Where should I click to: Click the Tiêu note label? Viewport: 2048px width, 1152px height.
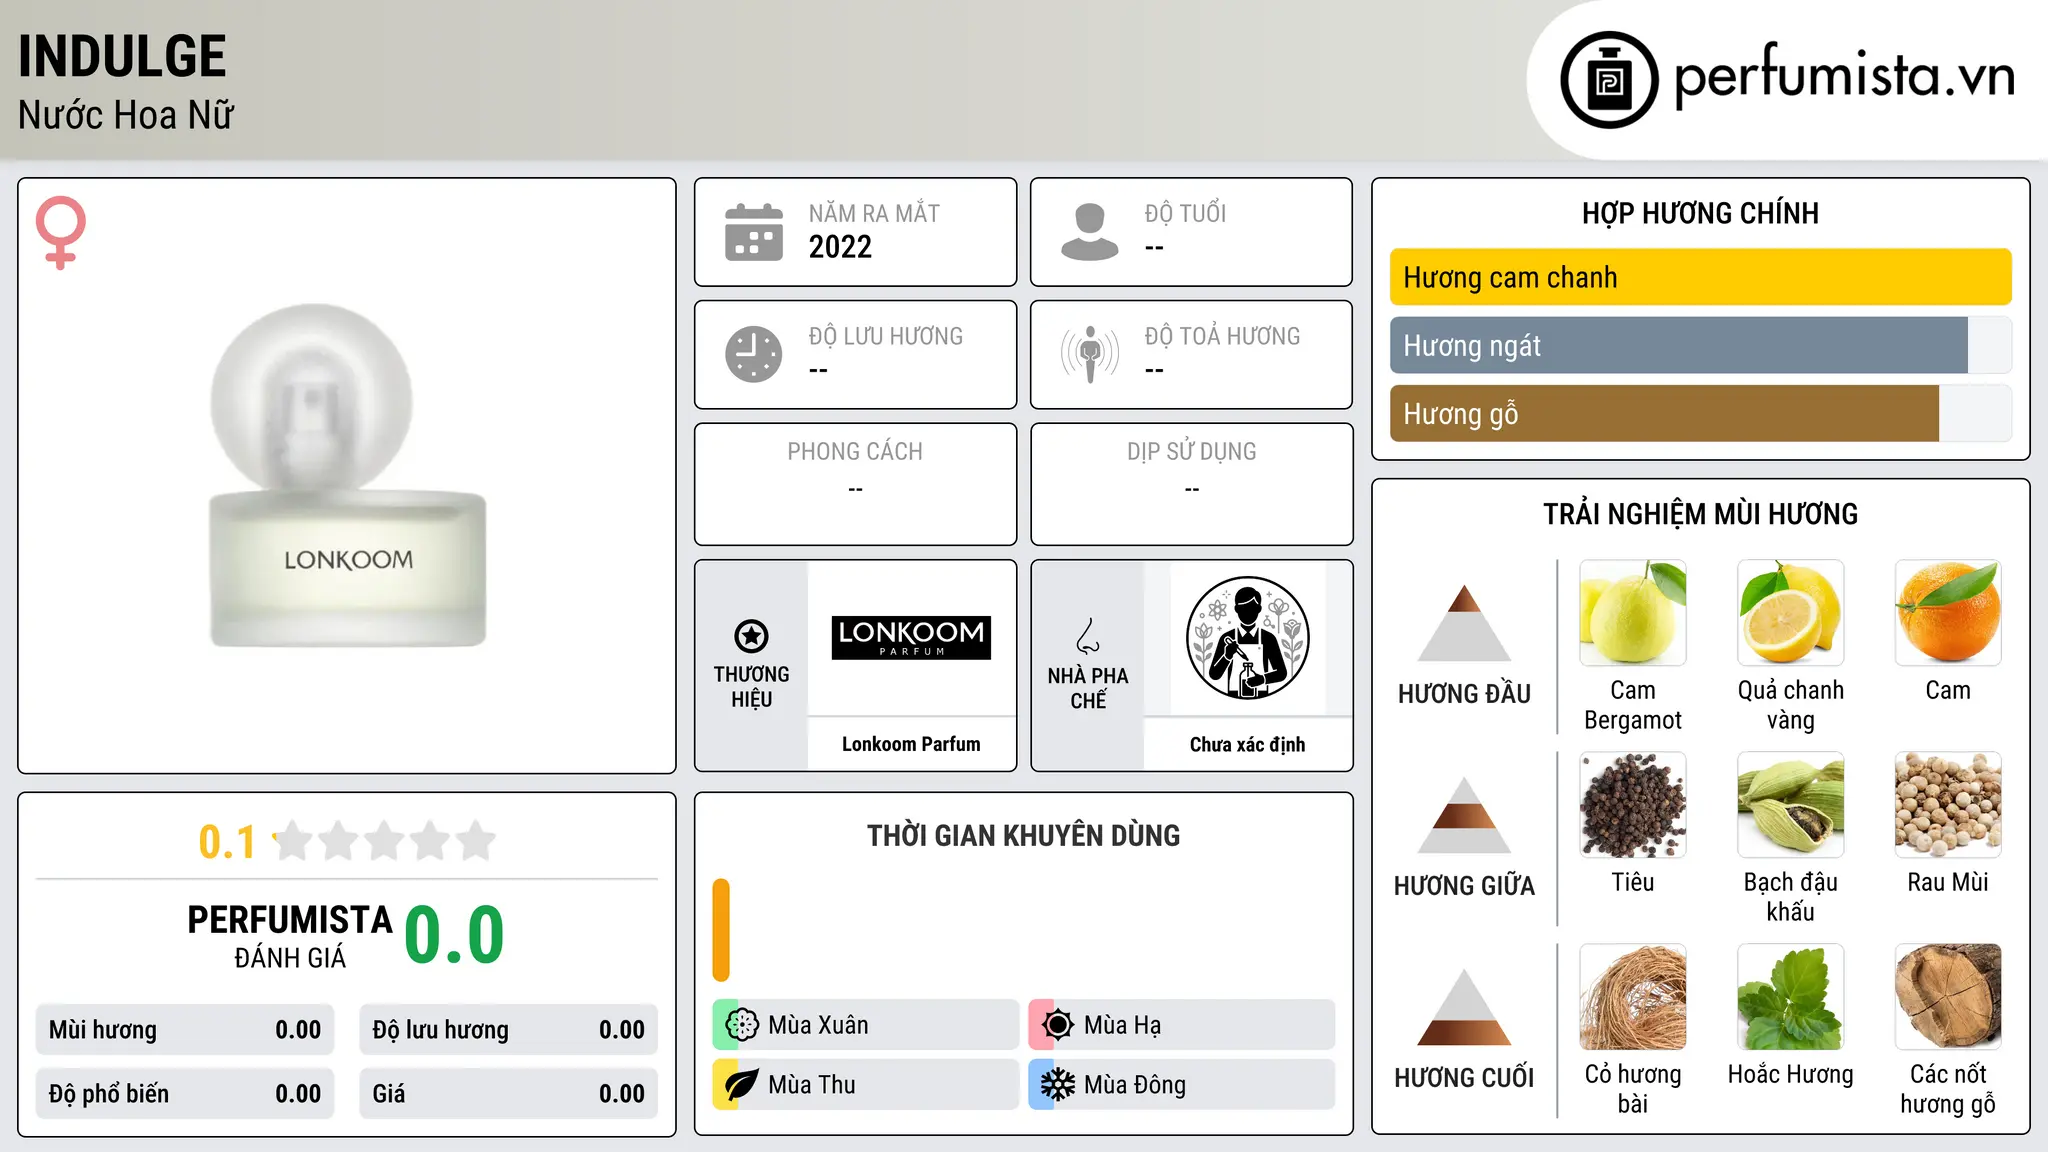1633,883
